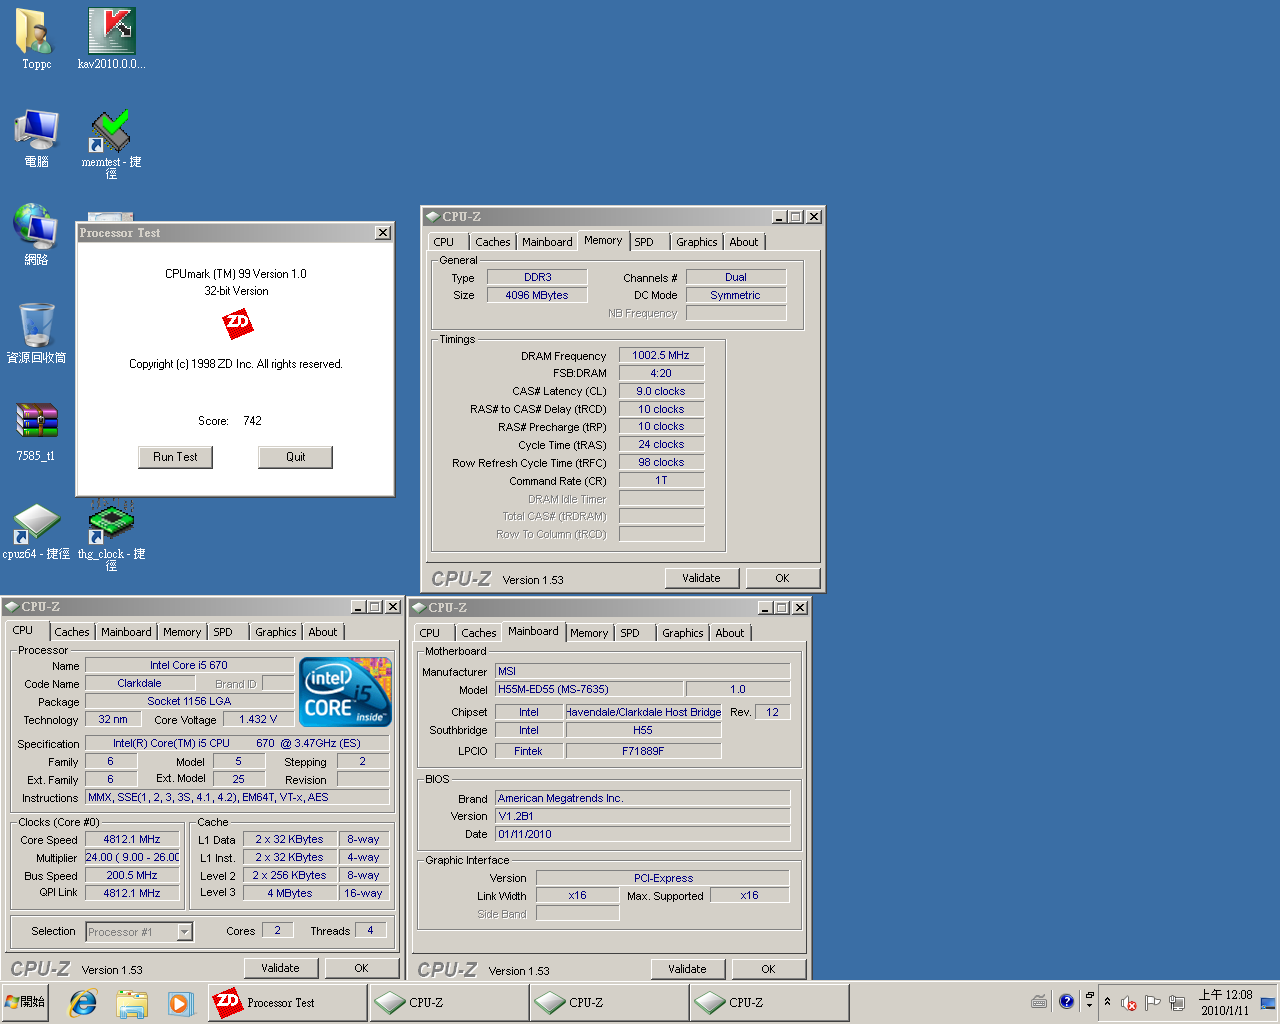Click the network tray icon
Image resolution: width=1280 pixels, height=1024 pixels.
(x=1177, y=1003)
